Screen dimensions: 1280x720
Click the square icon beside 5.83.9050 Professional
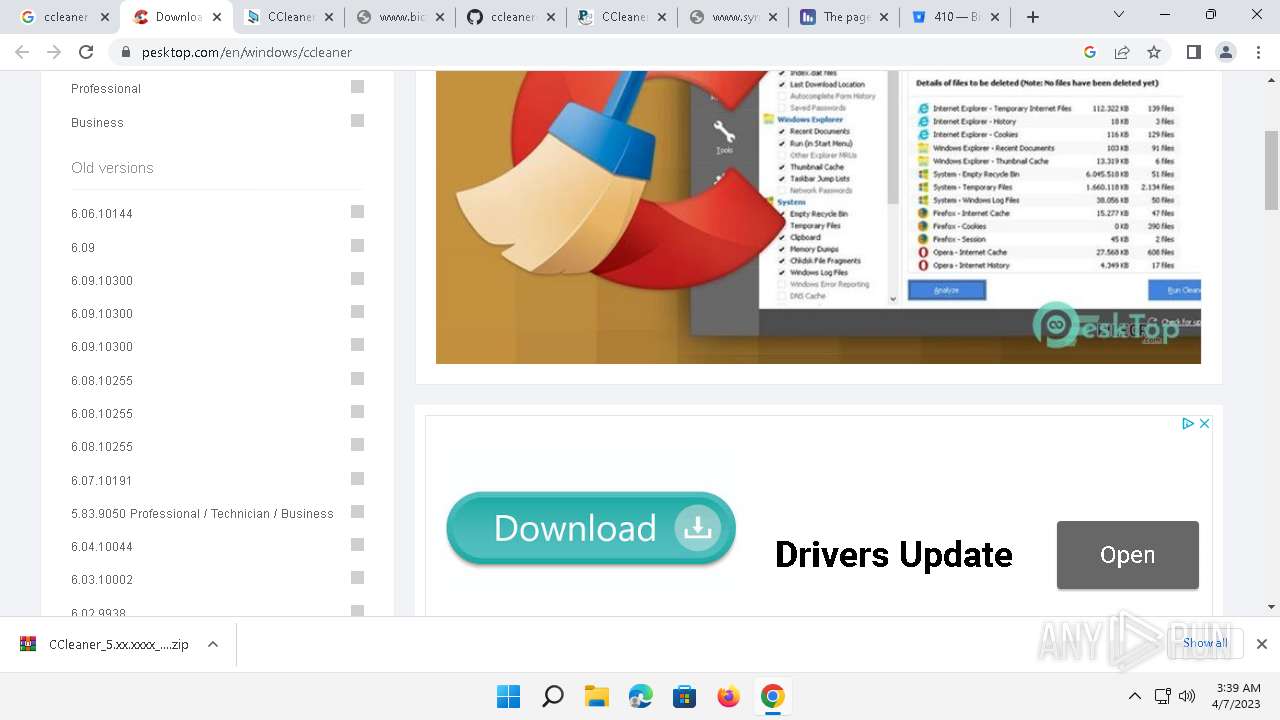click(x=357, y=512)
